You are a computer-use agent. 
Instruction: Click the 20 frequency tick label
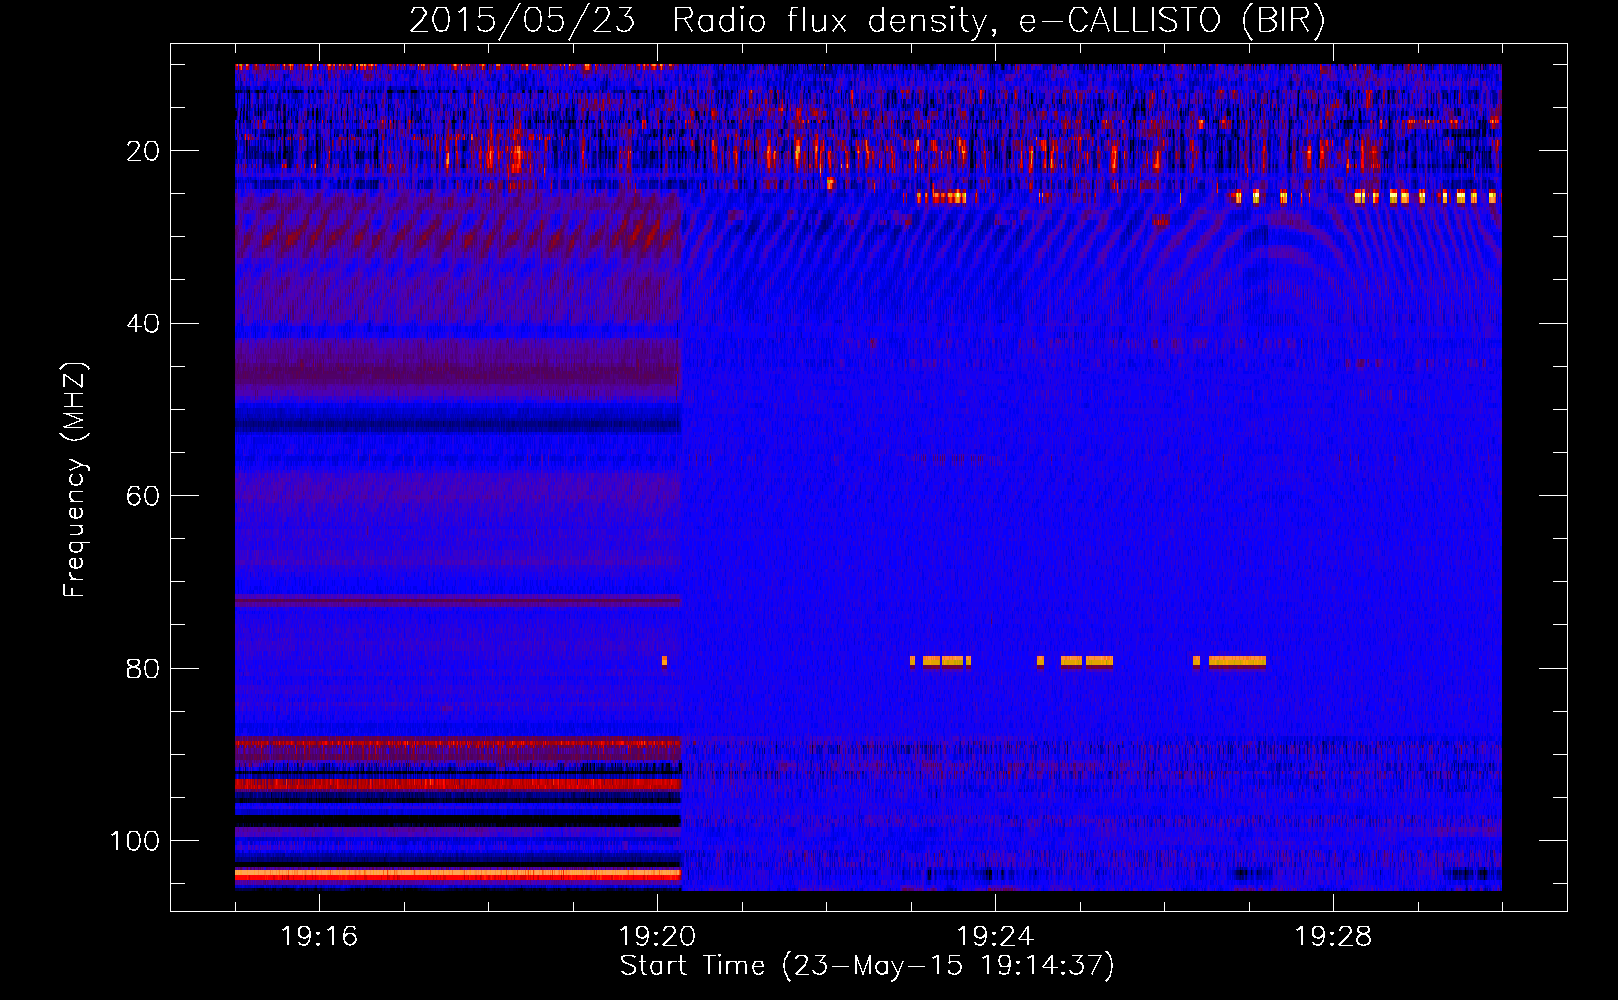pyautogui.click(x=143, y=151)
